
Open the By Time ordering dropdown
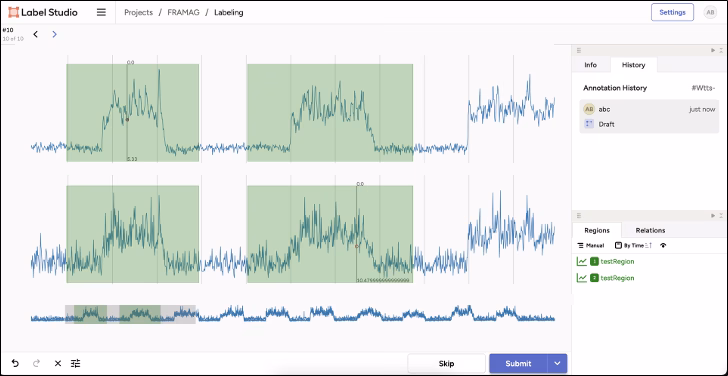629,246
